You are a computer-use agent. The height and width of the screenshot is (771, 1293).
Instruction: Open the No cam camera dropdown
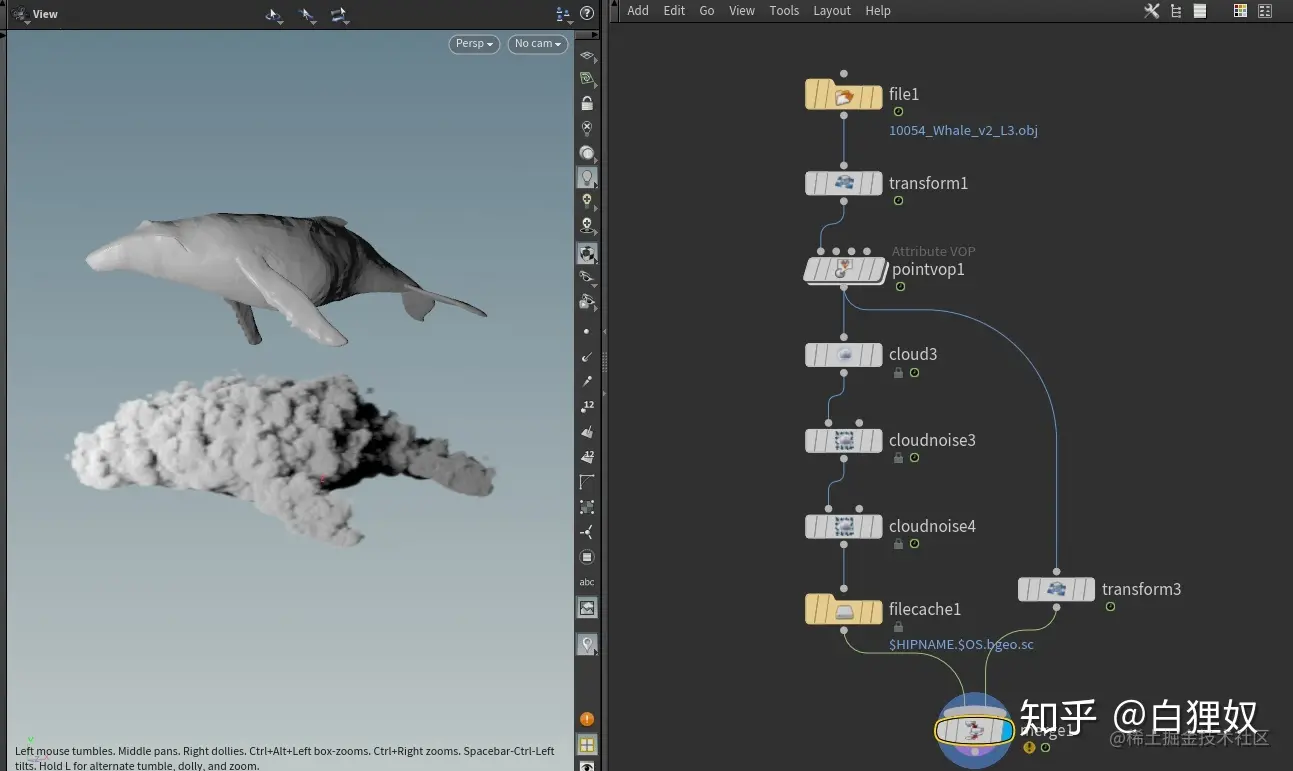(537, 44)
